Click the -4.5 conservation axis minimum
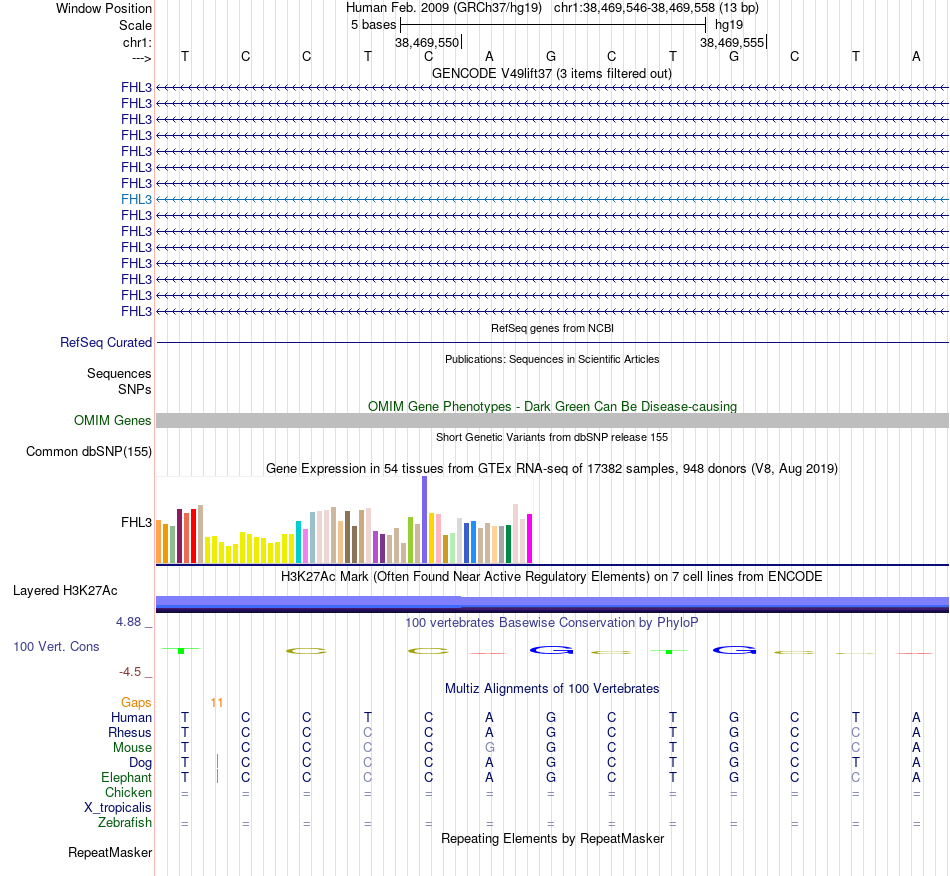Viewport: 950px width, 876px height. pos(130,672)
